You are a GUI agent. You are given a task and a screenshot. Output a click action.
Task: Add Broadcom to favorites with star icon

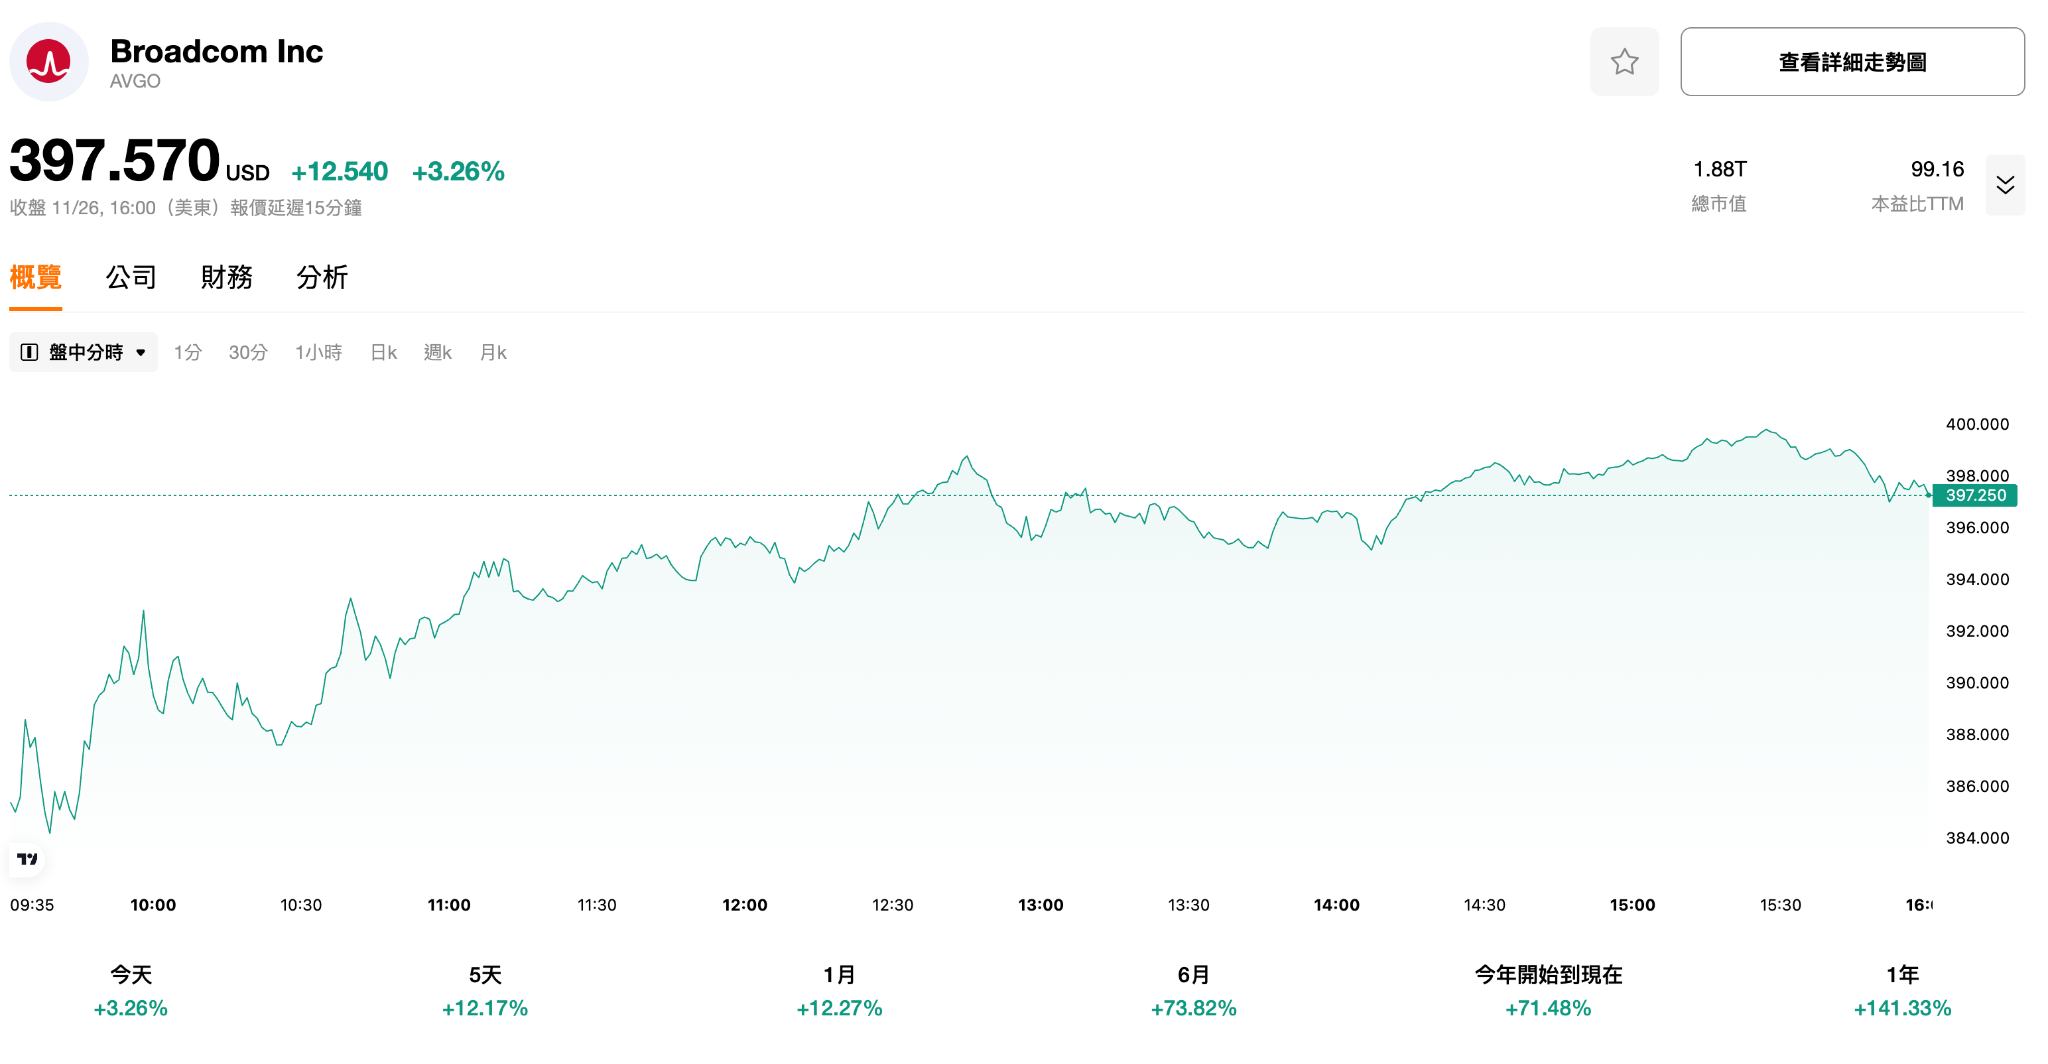click(x=1624, y=62)
